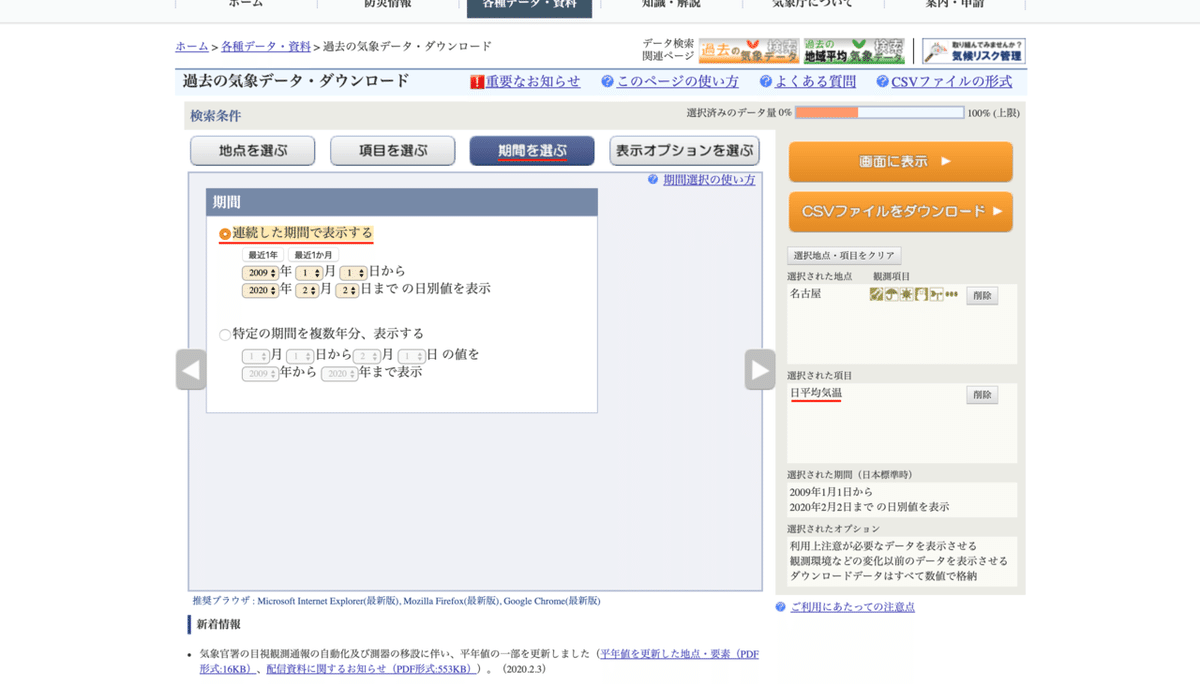Screen dimensions: 1200x684
Task: Open the start year 2009 dropdown
Action: coord(262,271)
